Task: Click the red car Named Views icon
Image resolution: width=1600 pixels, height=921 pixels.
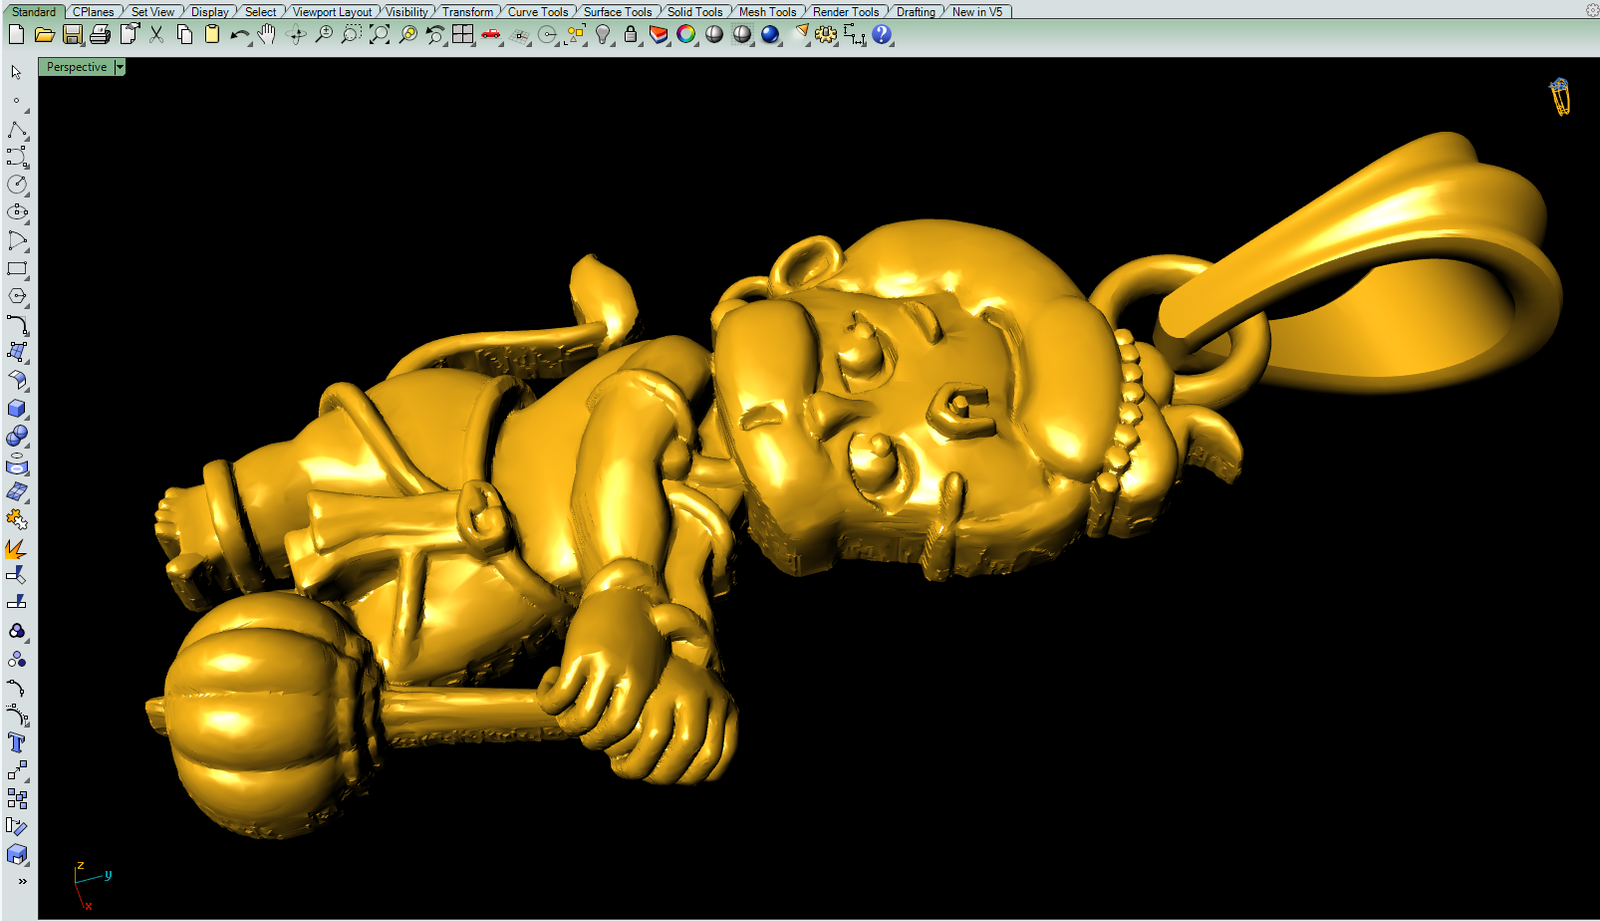Action: 491,35
